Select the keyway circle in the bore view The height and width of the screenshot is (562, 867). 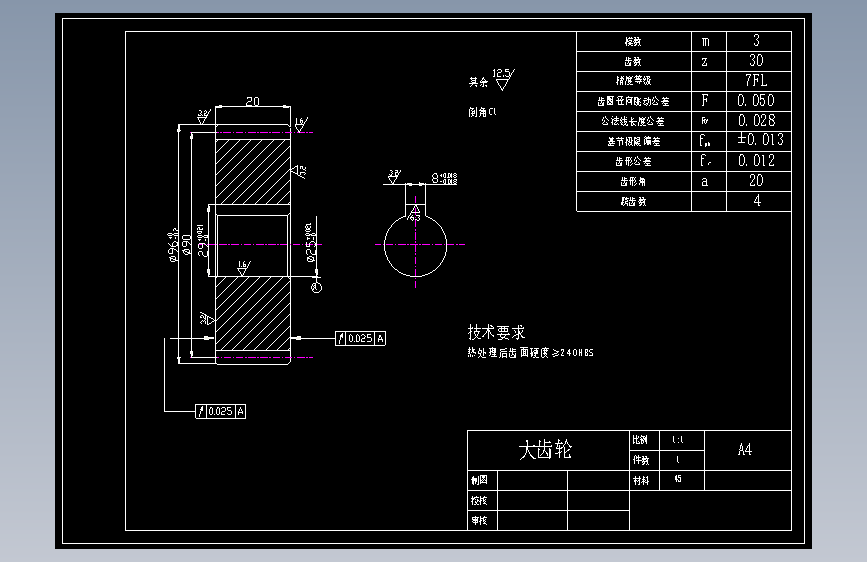click(x=416, y=244)
